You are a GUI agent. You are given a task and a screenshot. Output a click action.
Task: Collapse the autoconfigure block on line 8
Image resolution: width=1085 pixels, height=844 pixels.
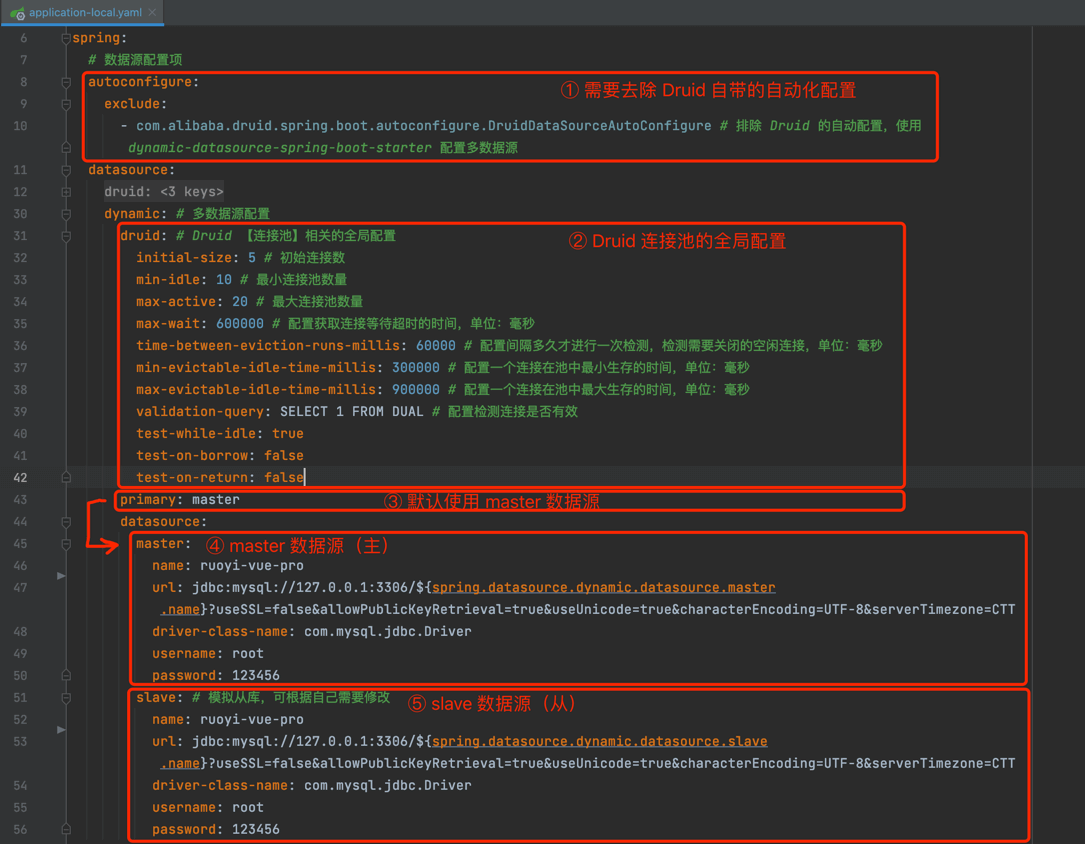[x=66, y=82]
